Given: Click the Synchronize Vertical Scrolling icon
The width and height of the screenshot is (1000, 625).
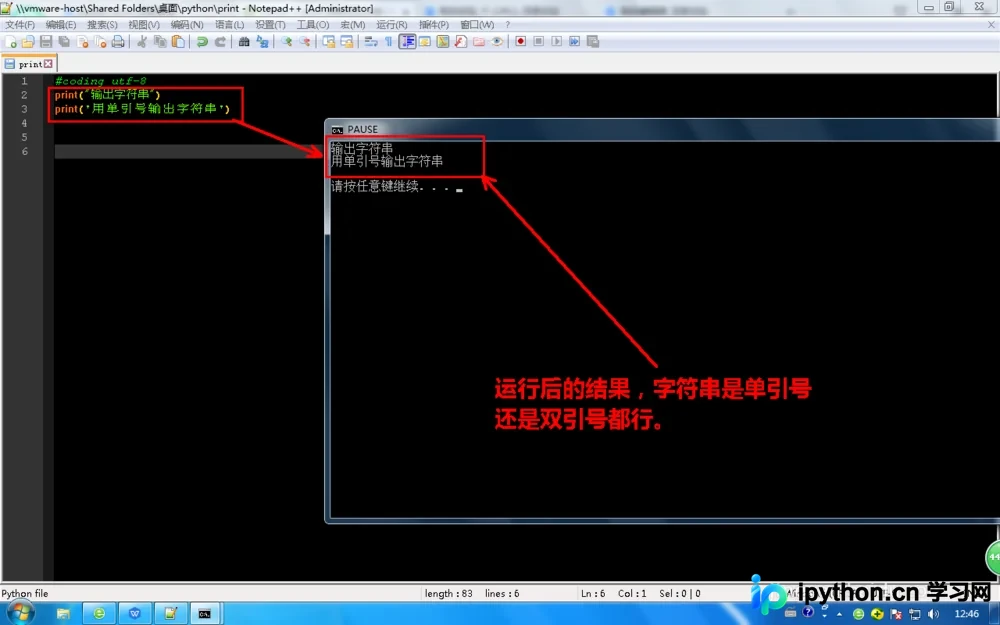Looking at the screenshot, I should 328,41.
